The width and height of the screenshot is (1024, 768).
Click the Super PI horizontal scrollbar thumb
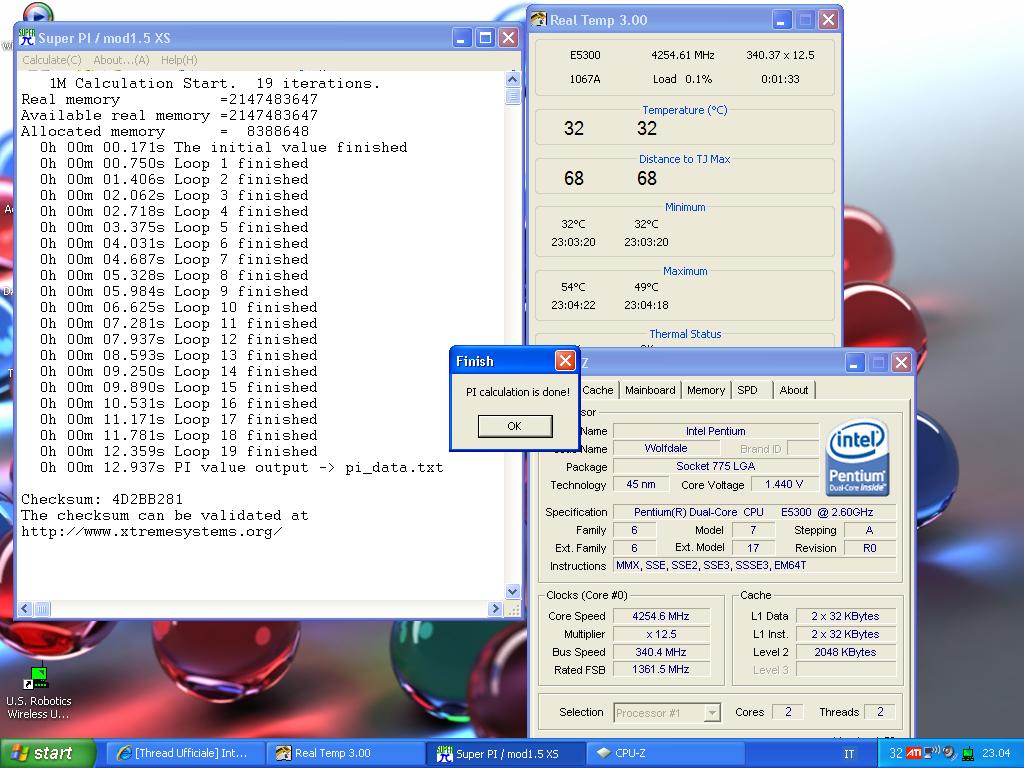[42, 609]
